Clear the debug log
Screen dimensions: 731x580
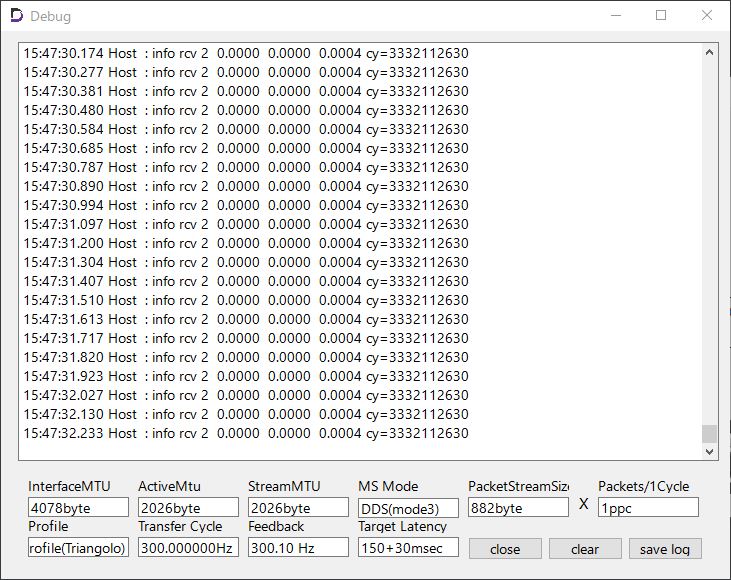(585, 549)
